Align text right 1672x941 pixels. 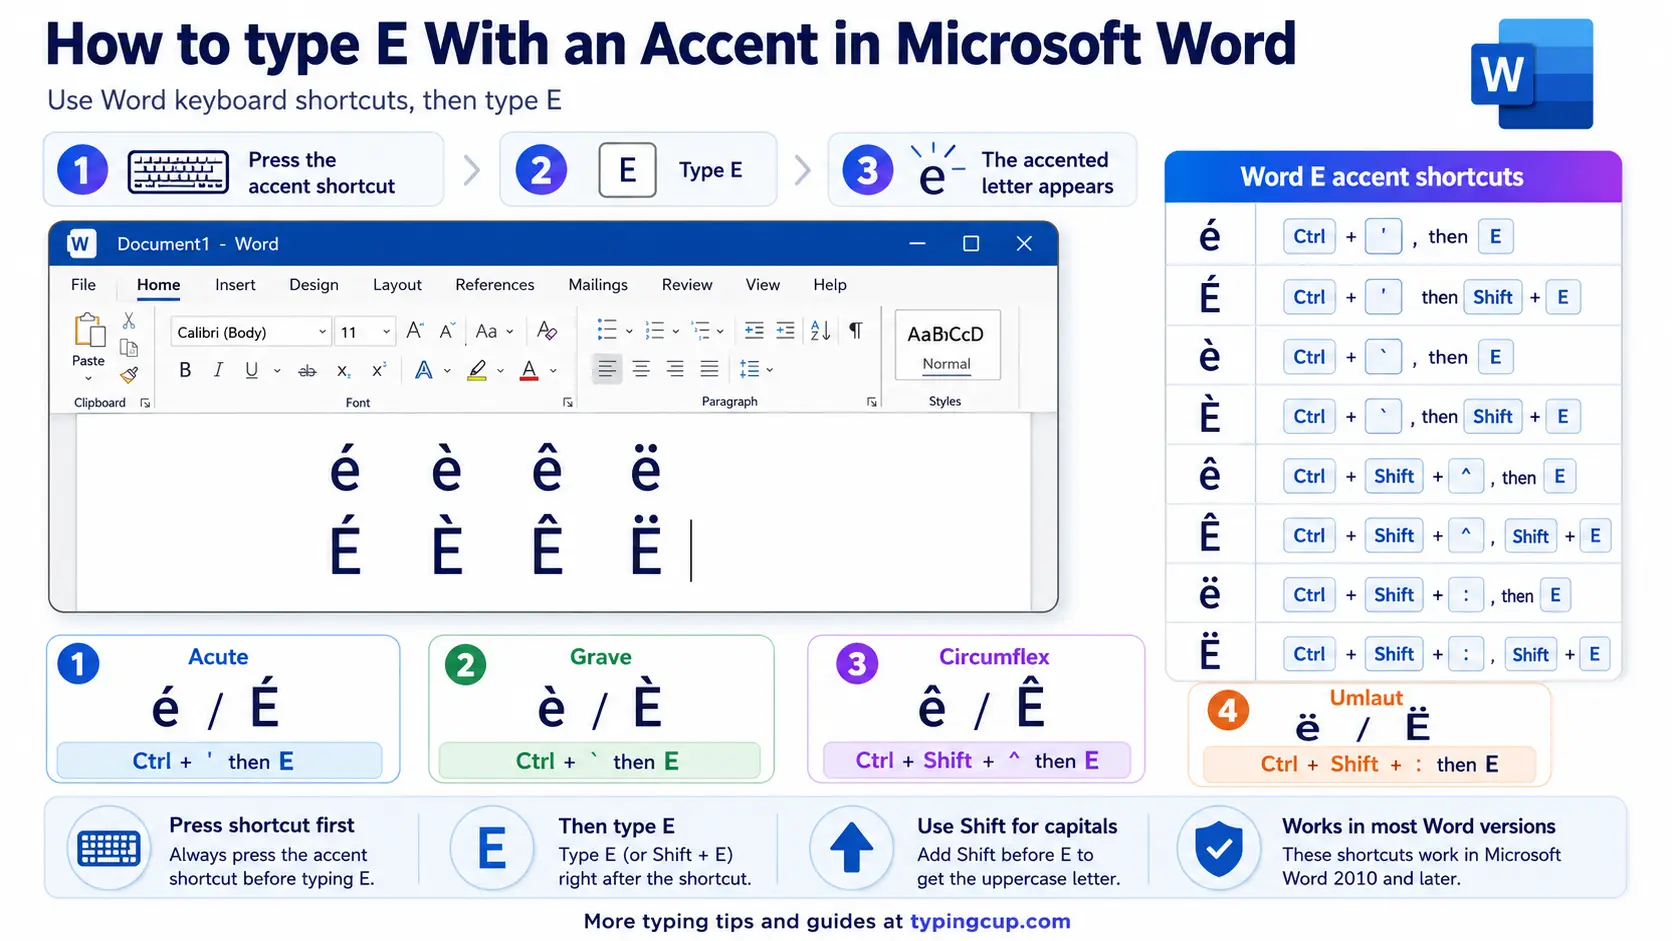tap(675, 369)
